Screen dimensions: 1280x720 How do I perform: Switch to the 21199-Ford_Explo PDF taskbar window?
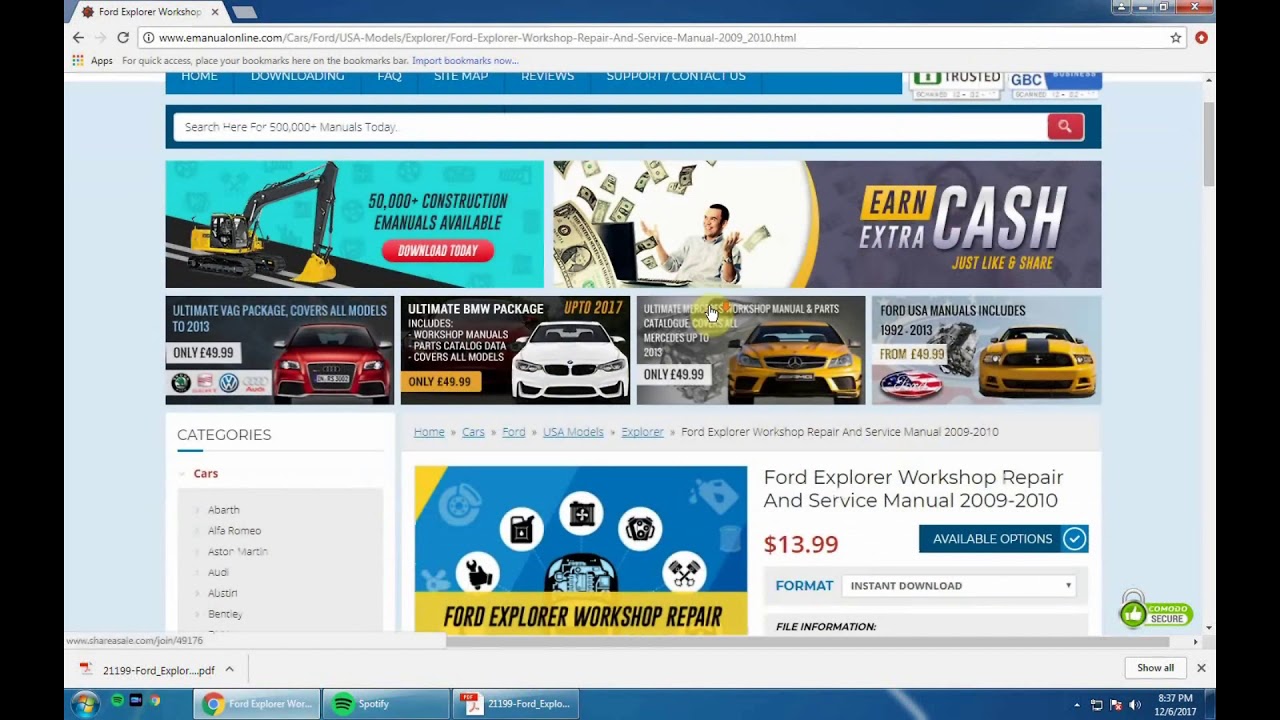click(x=515, y=704)
